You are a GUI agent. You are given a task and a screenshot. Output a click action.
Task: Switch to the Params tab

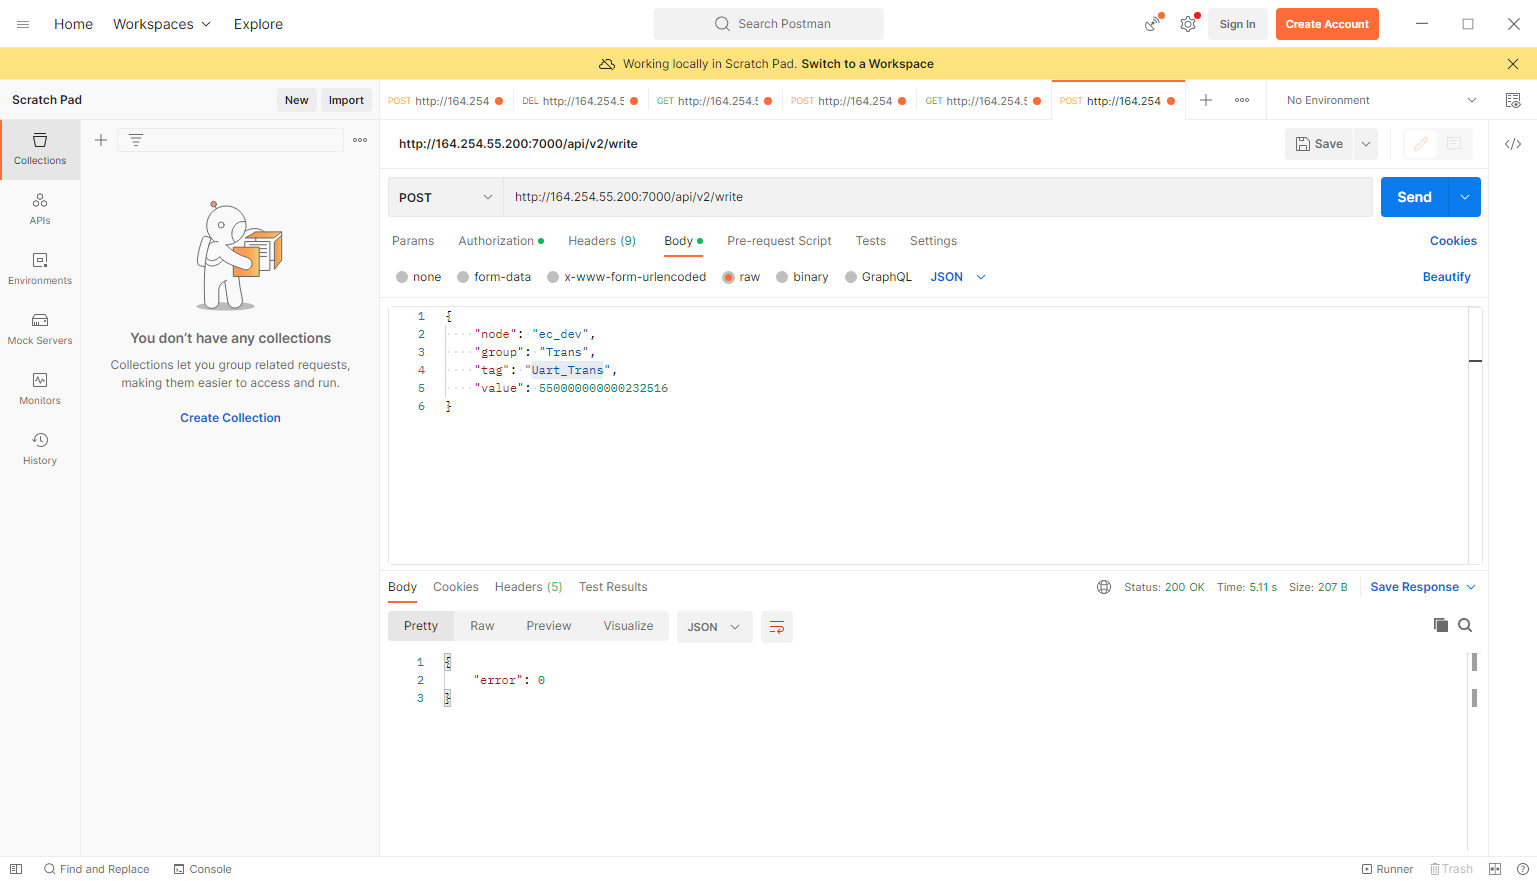pos(413,241)
